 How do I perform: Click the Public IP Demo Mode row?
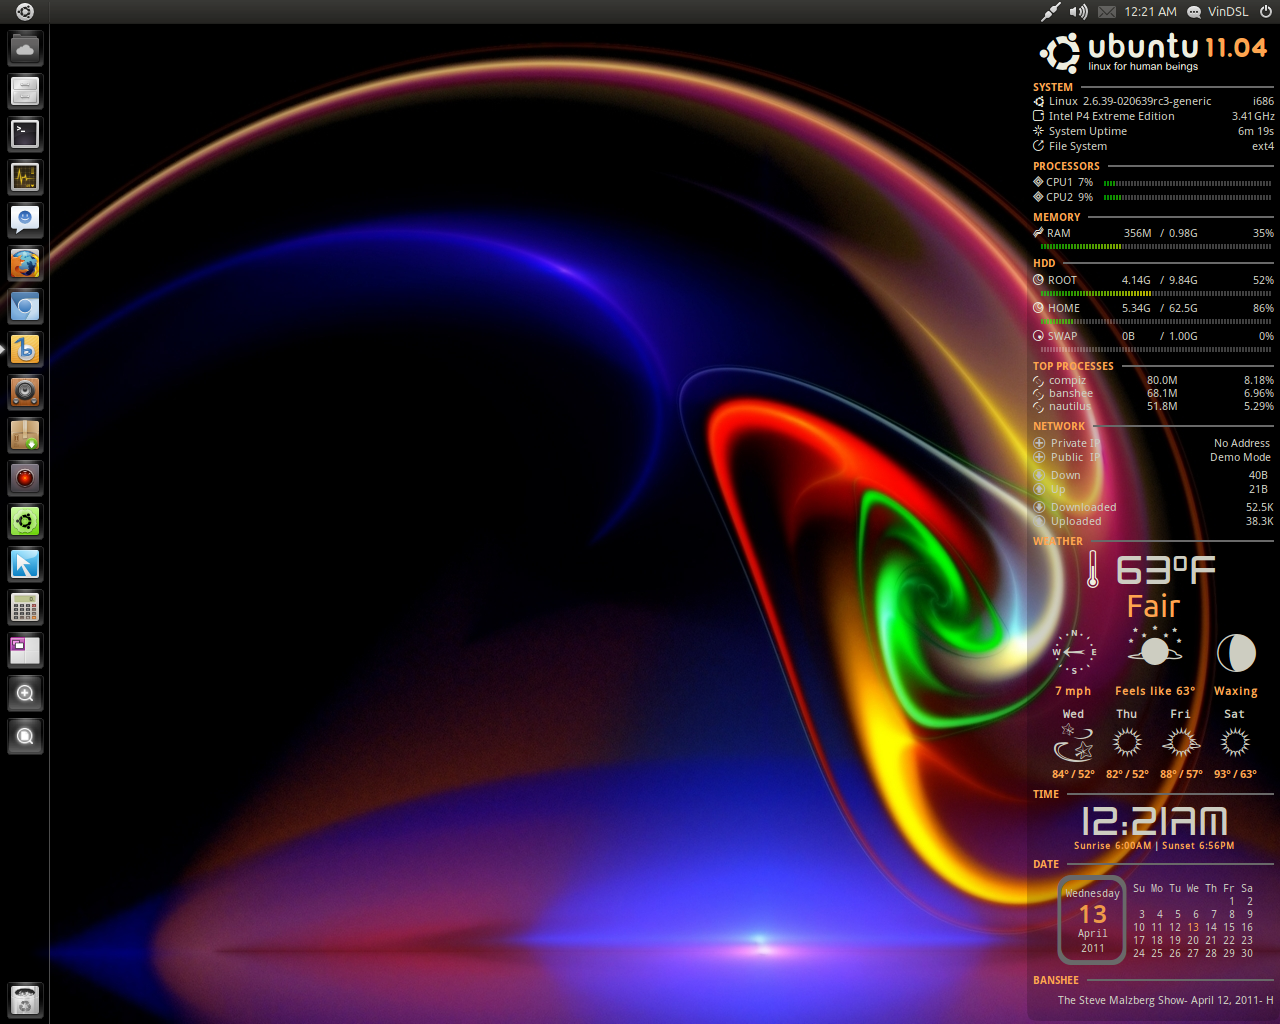pyautogui.click(x=1152, y=457)
